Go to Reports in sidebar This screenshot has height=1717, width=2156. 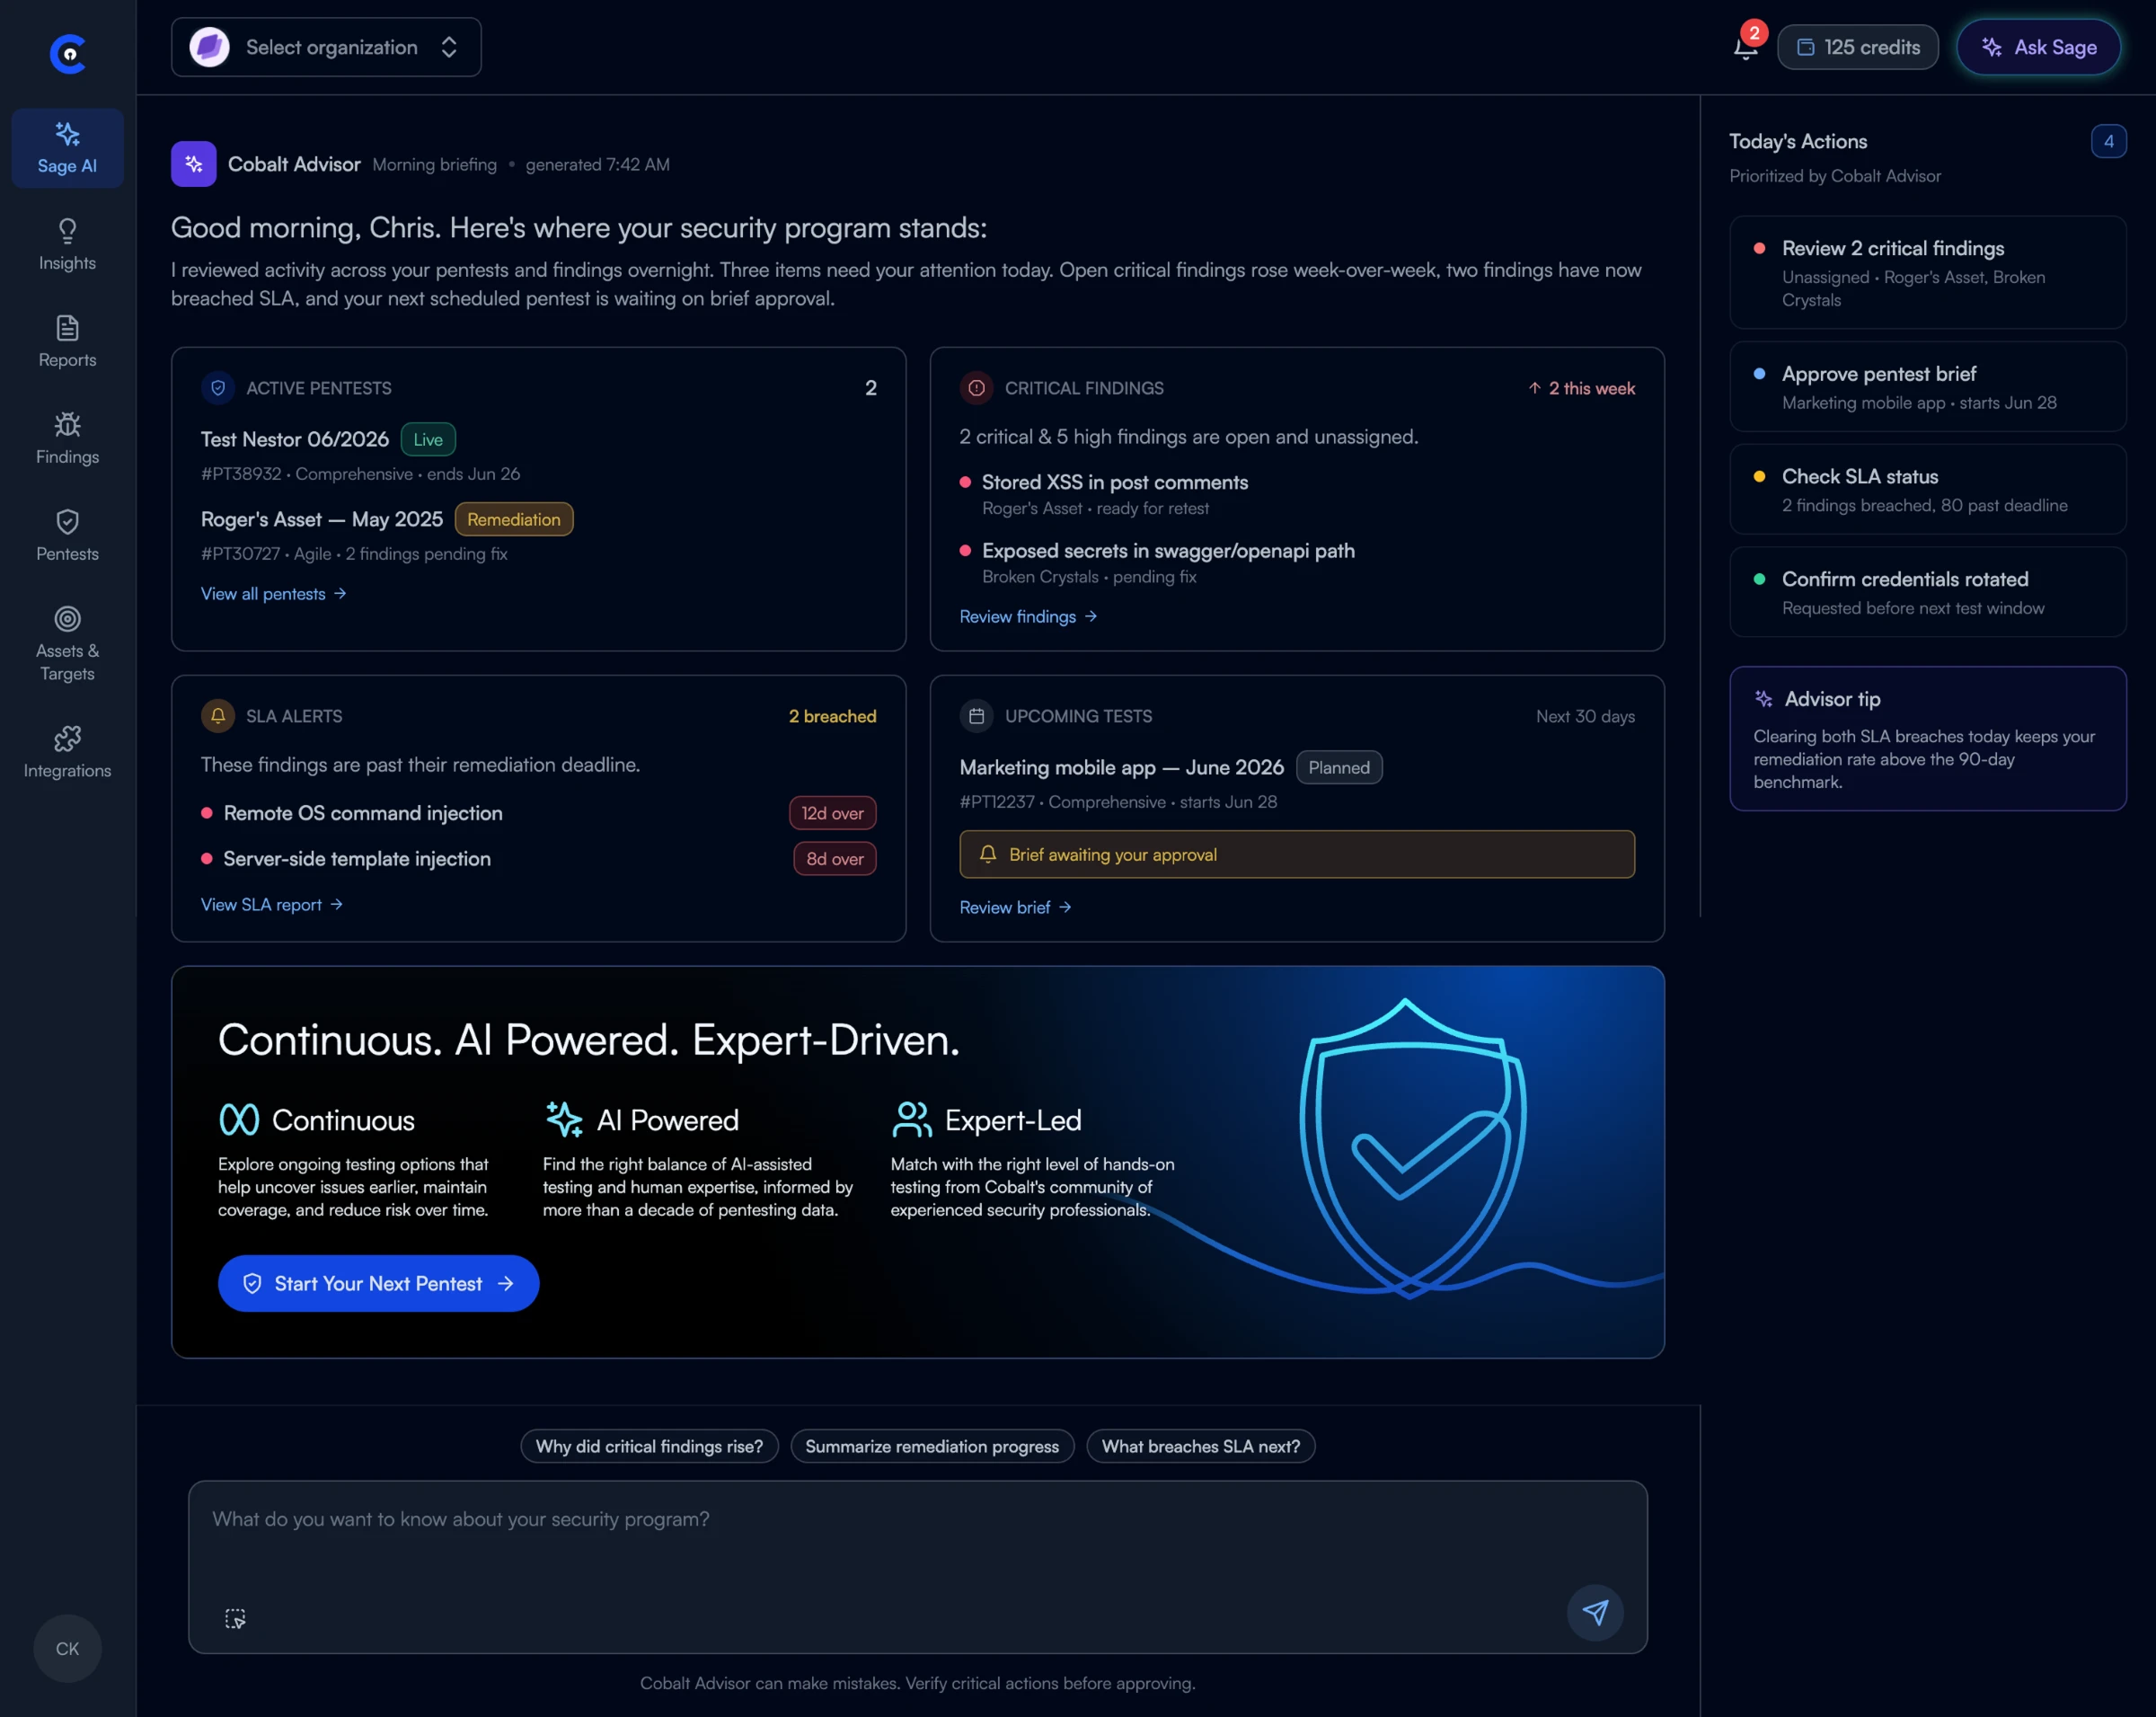point(67,342)
